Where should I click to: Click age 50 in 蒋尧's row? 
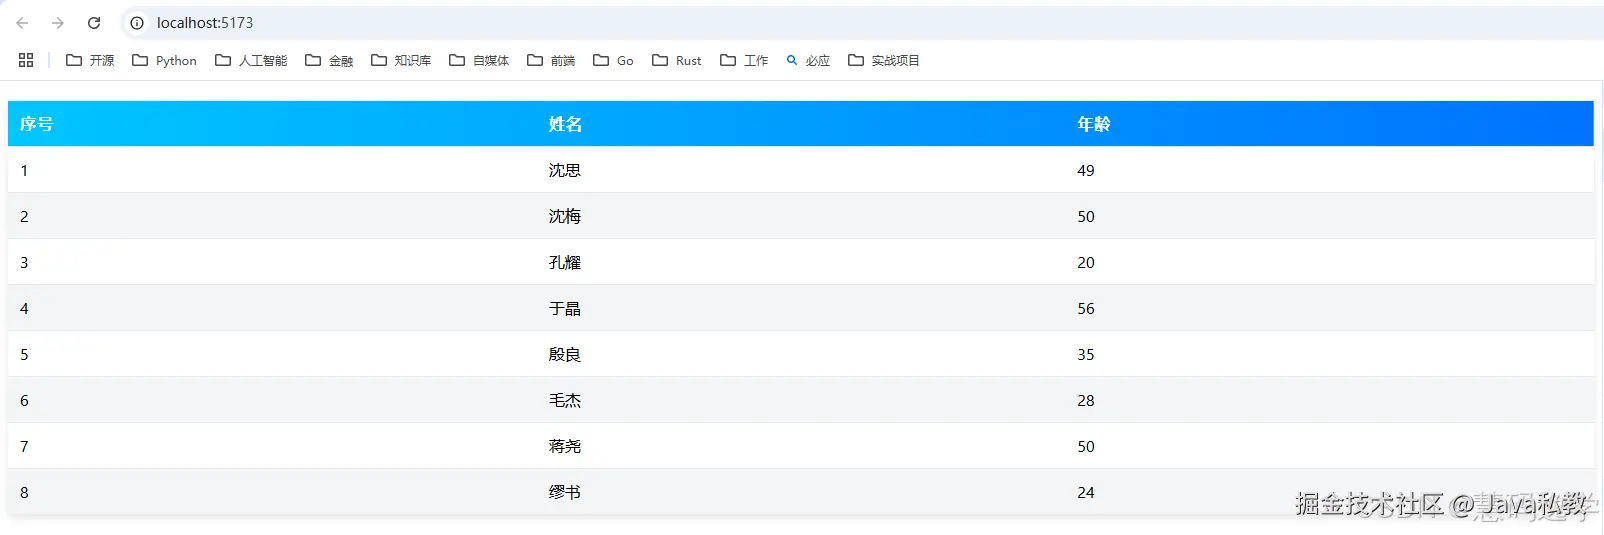click(1086, 447)
